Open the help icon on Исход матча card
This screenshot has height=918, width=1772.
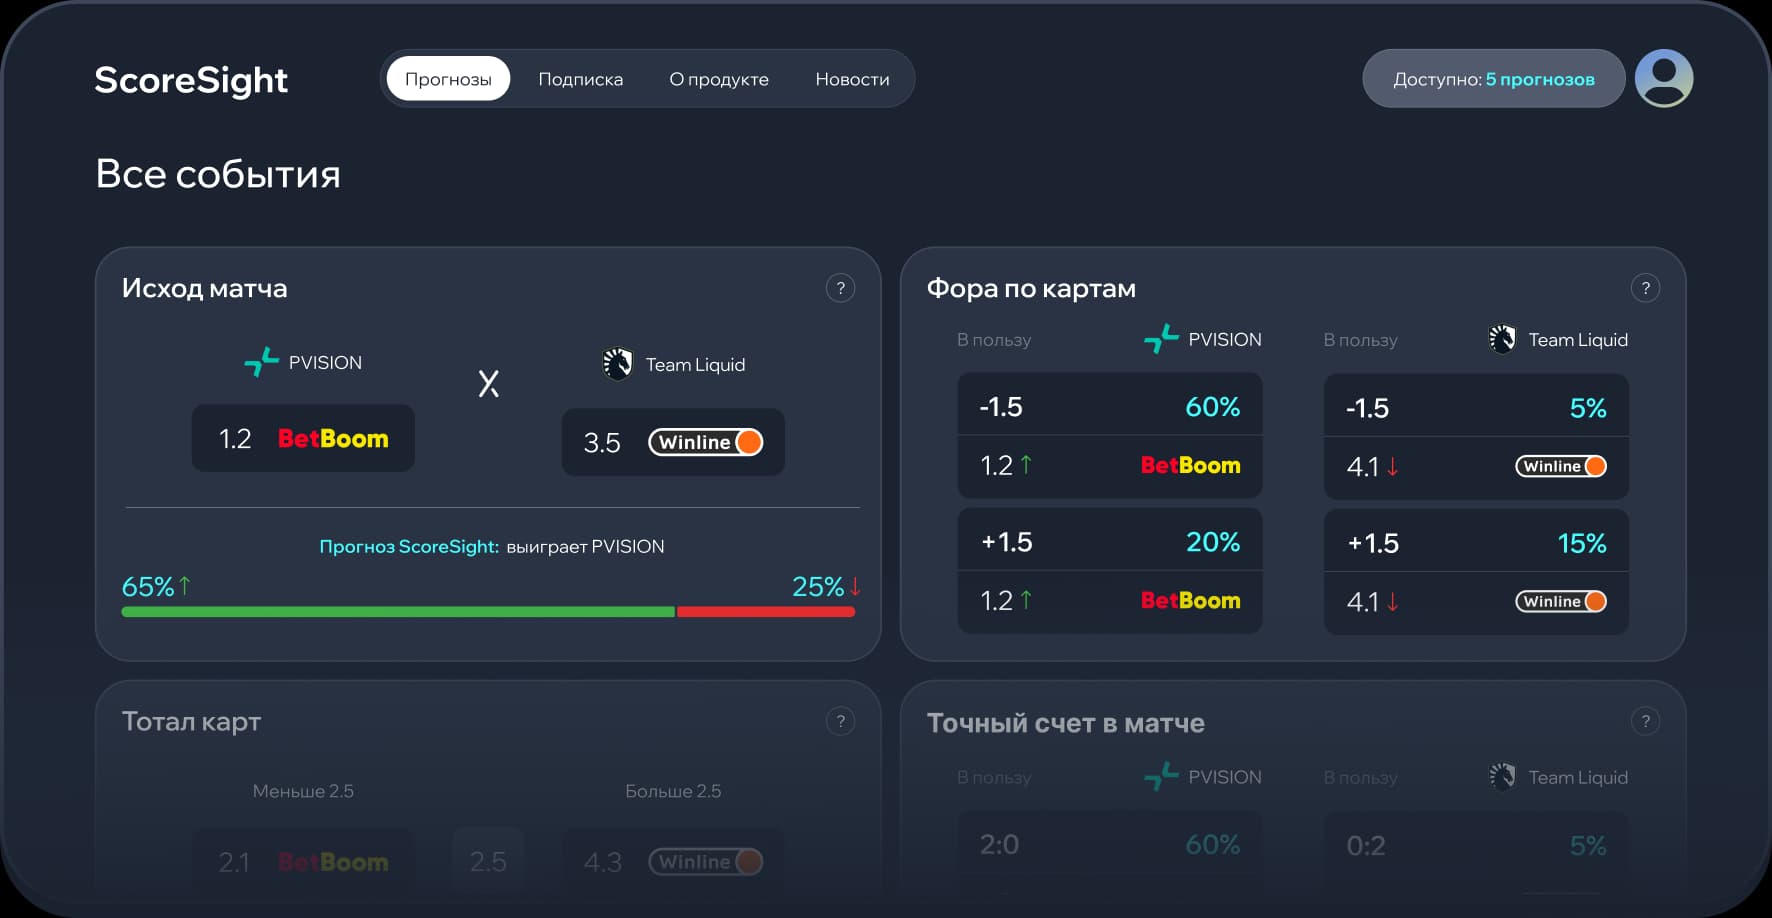(840, 288)
